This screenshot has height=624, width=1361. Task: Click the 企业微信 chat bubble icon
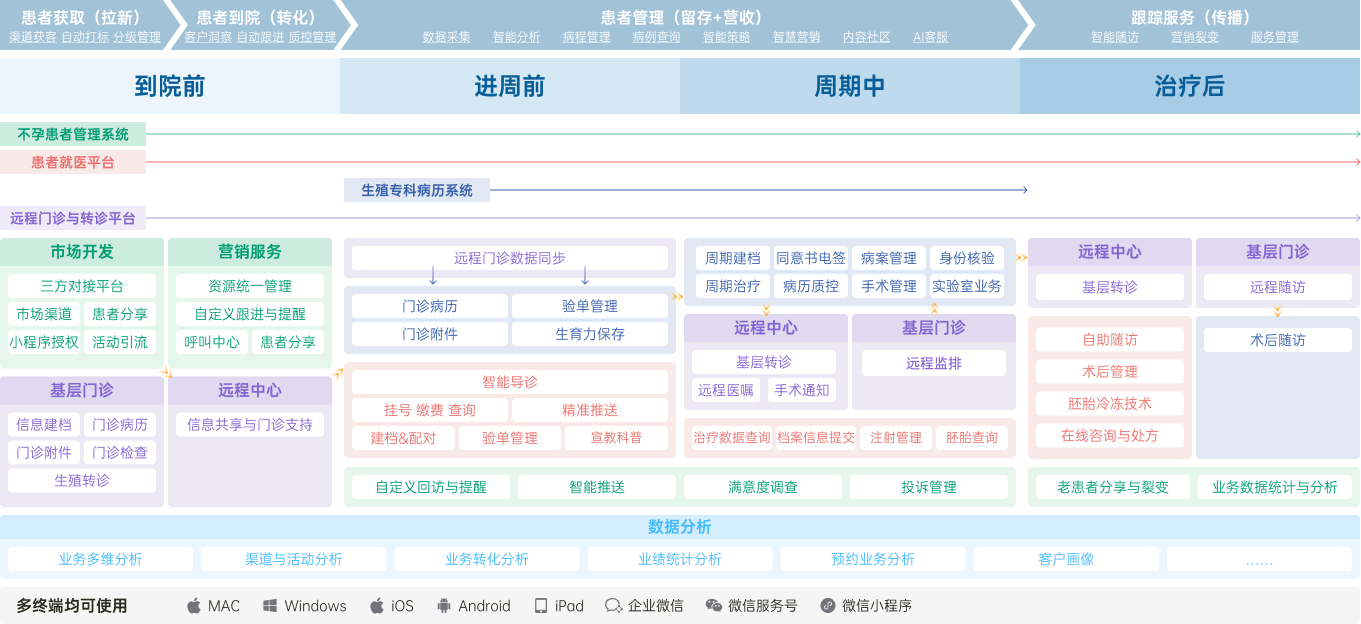click(612, 606)
